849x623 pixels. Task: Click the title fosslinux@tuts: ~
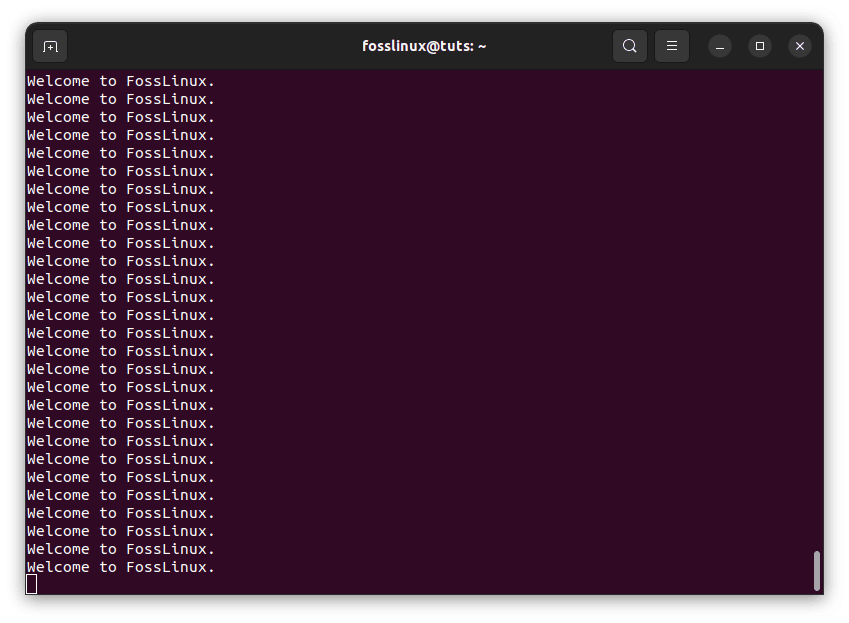click(423, 46)
